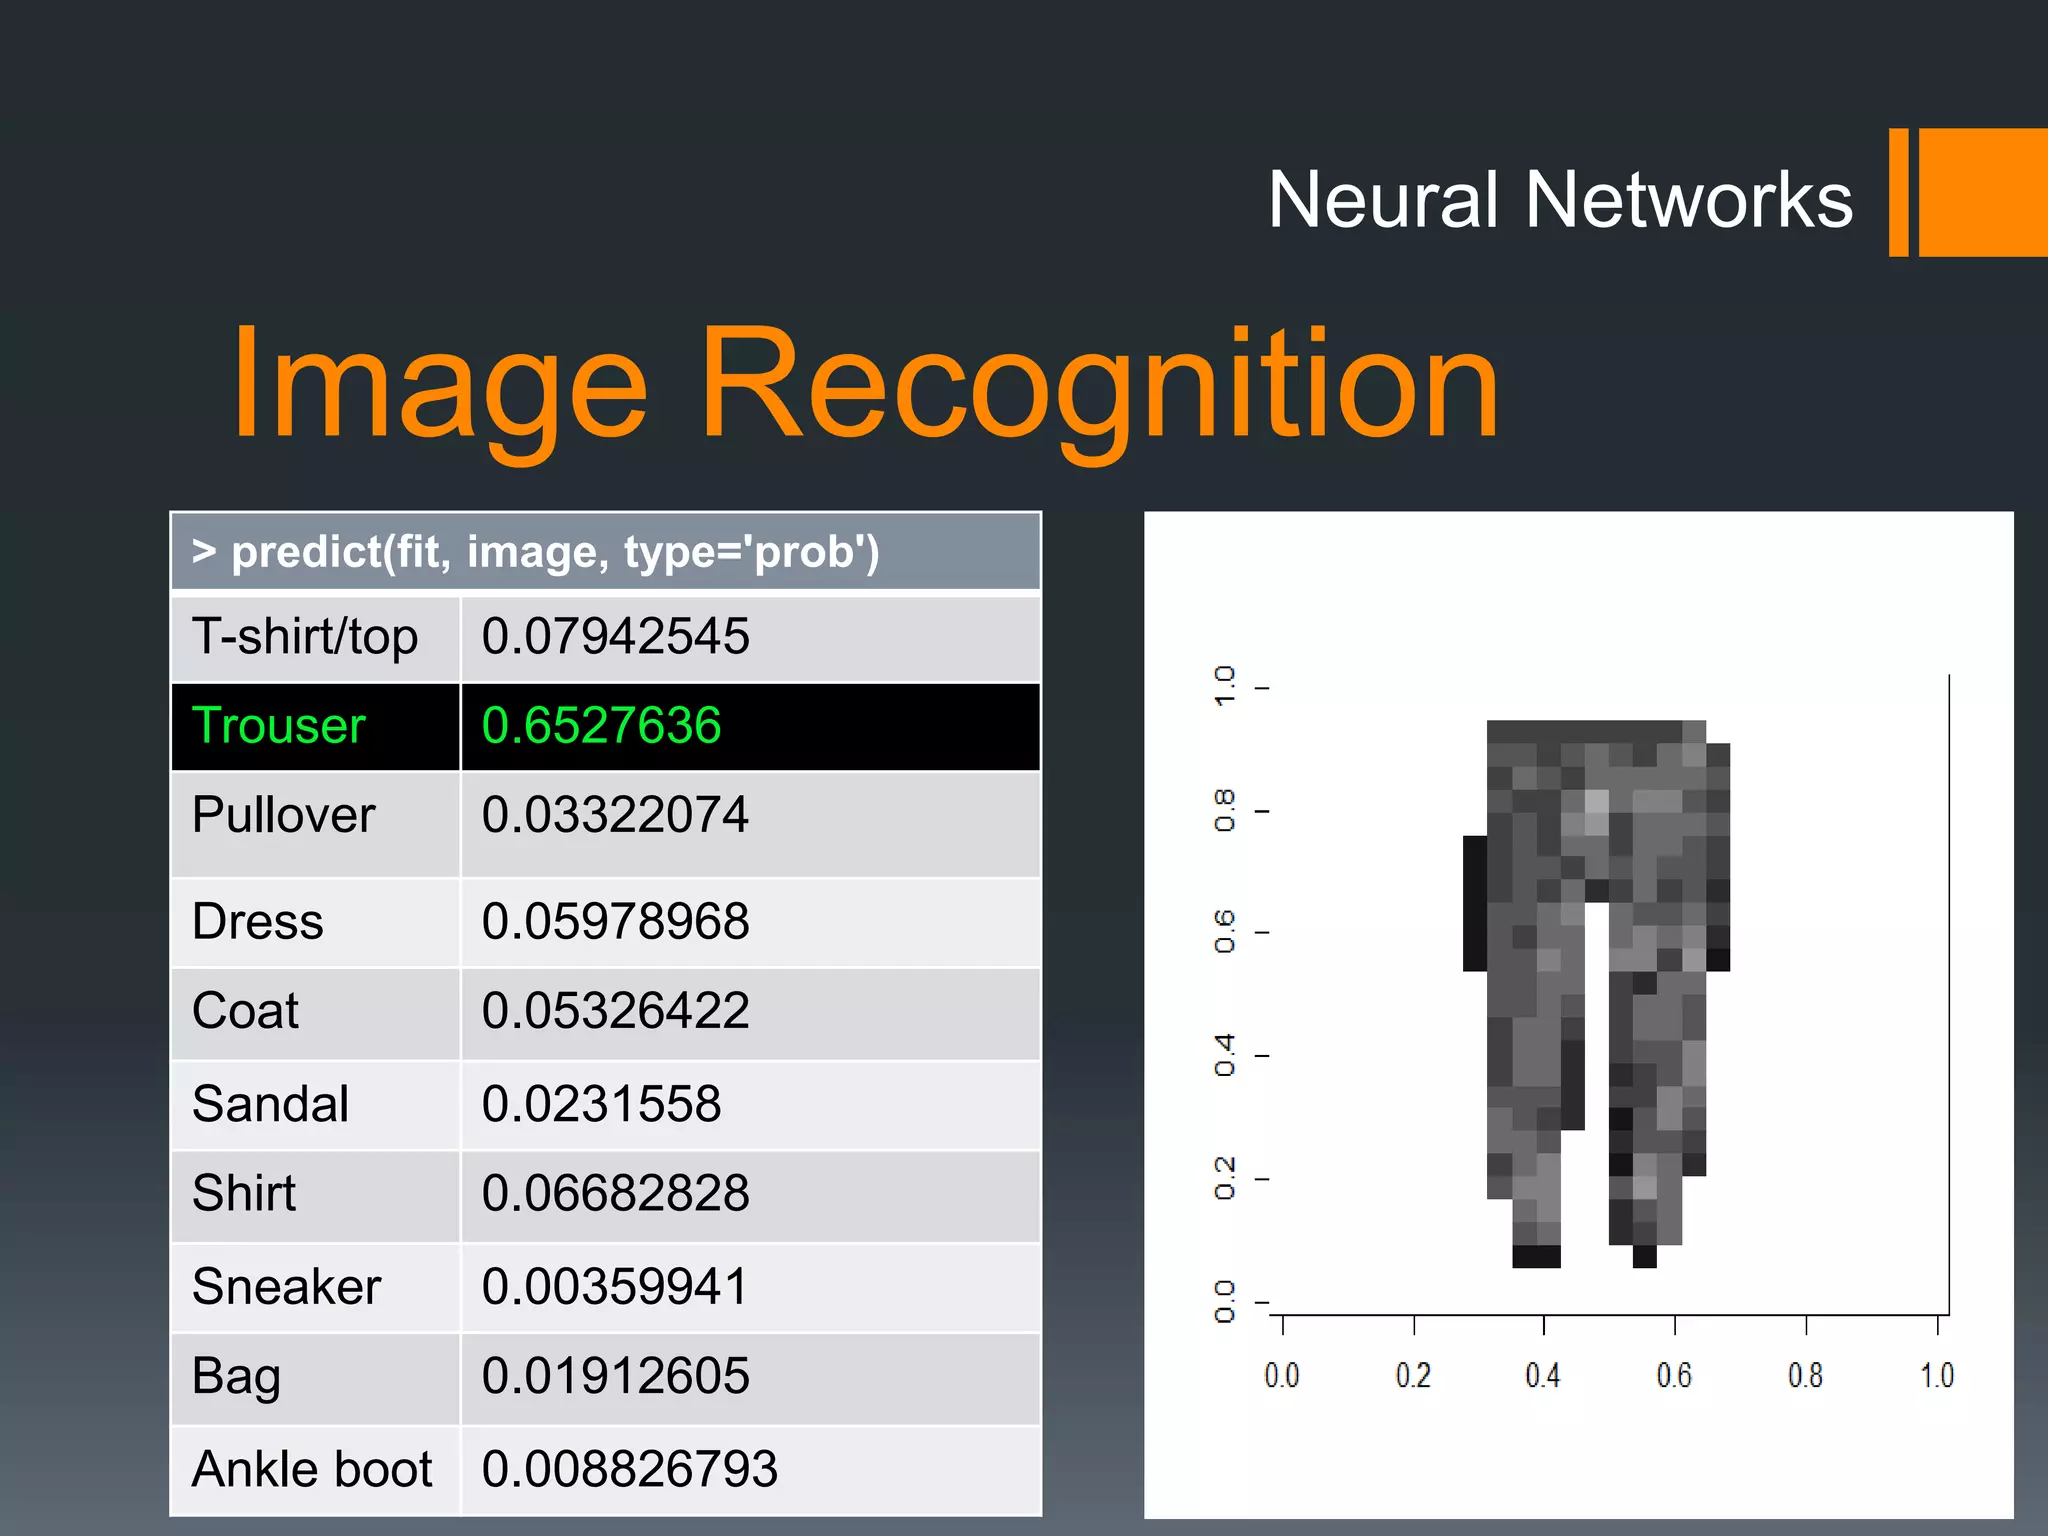Click the value 0.01912605
The height and width of the screenshot is (1536, 2048).
coord(615,1375)
